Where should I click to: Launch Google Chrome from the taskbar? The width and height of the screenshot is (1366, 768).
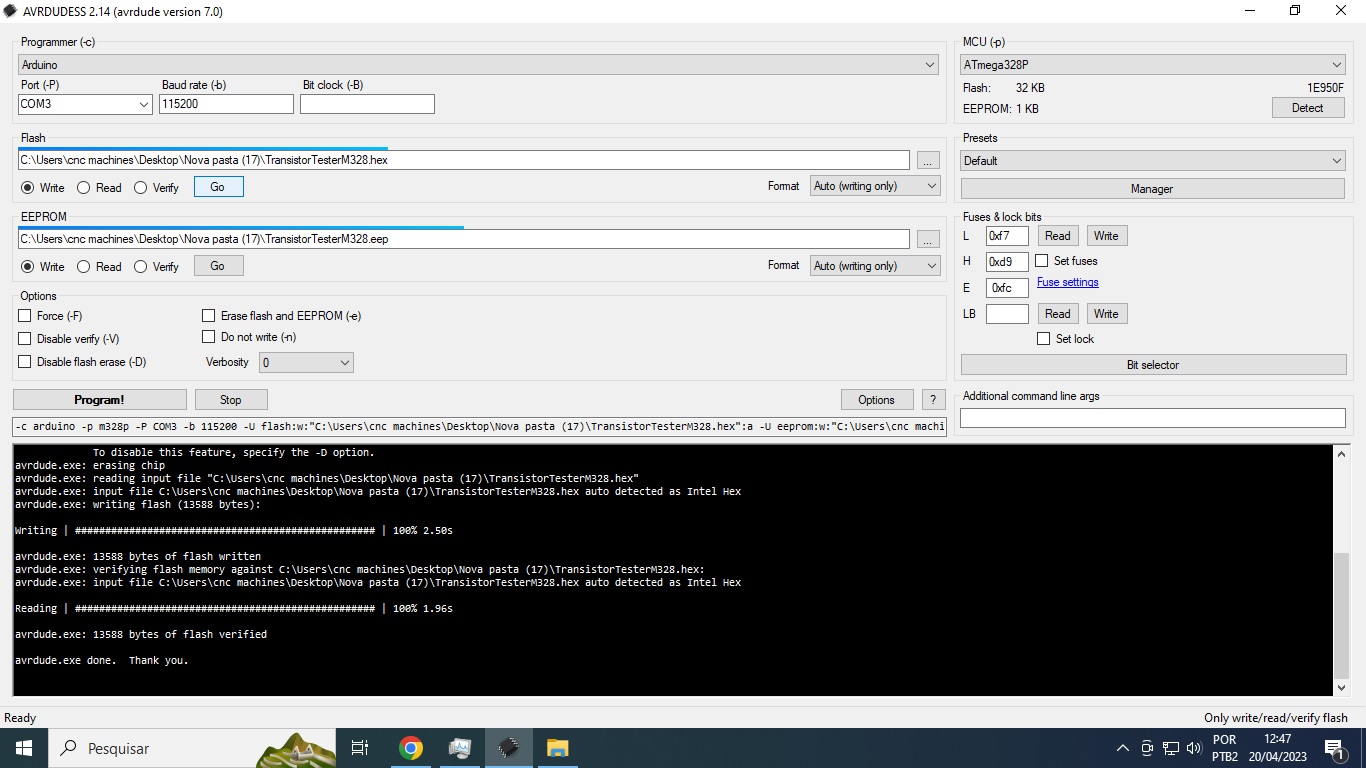[x=410, y=748]
